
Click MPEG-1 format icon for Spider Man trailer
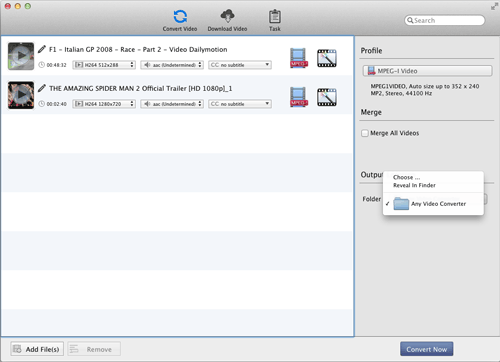(299, 97)
